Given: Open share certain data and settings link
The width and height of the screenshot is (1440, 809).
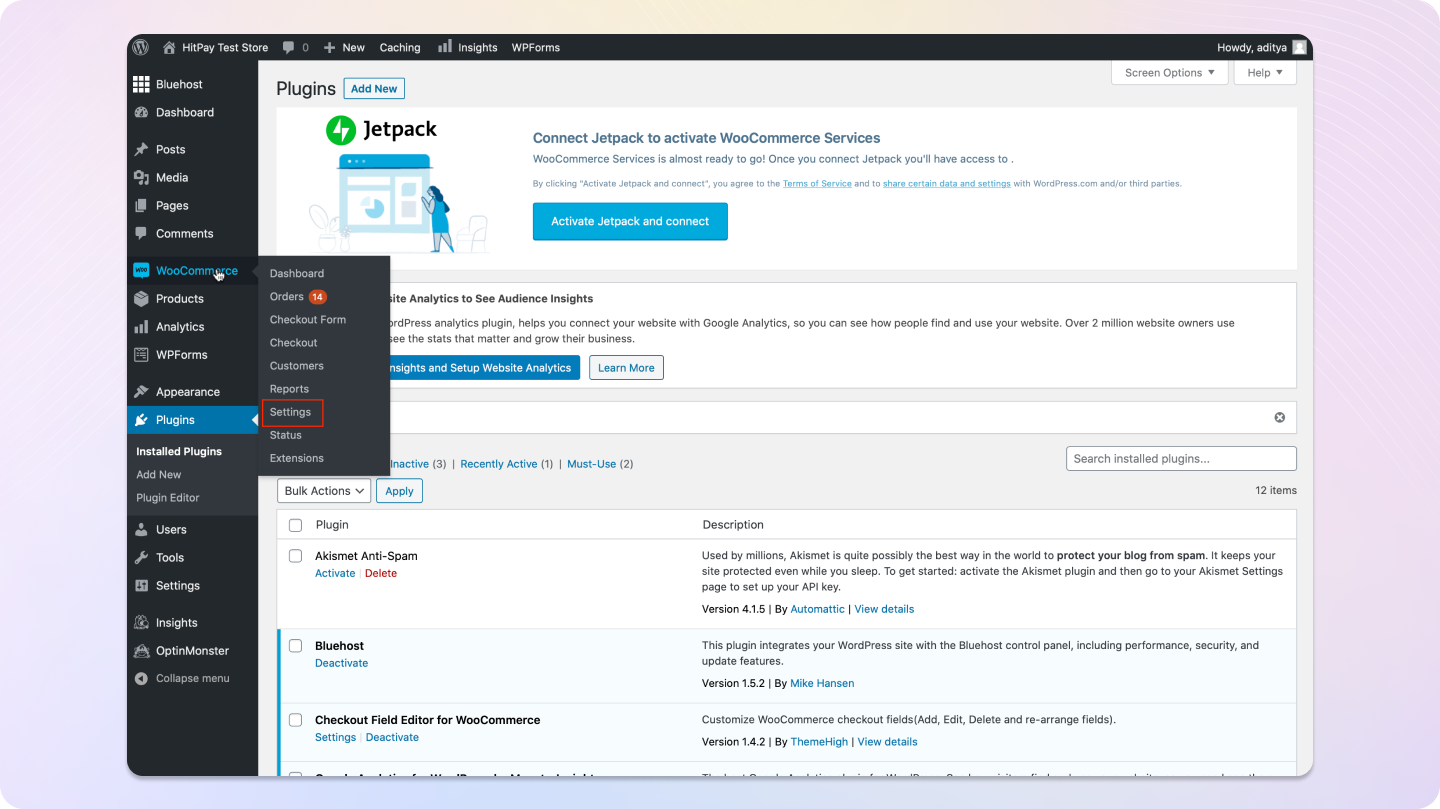Looking at the screenshot, I should pos(946,184).
